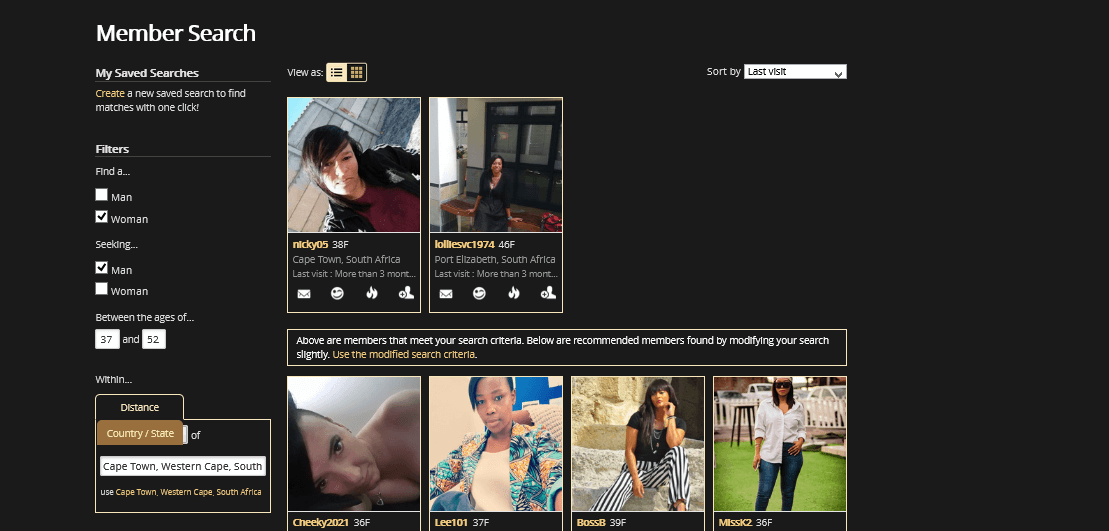Click 'Cape Town, South Africa' on nicky05's card
The image size is (1109, 531).
tap(347, 259)
